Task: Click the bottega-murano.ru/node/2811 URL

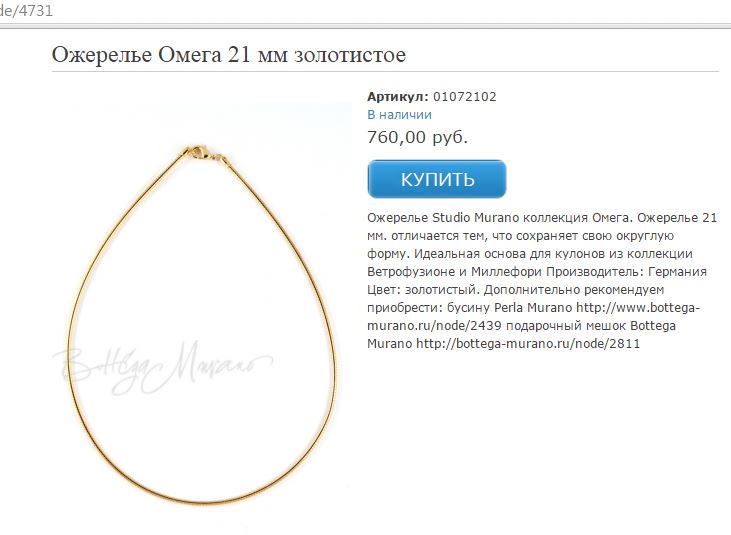Action: tap(528, 344)
